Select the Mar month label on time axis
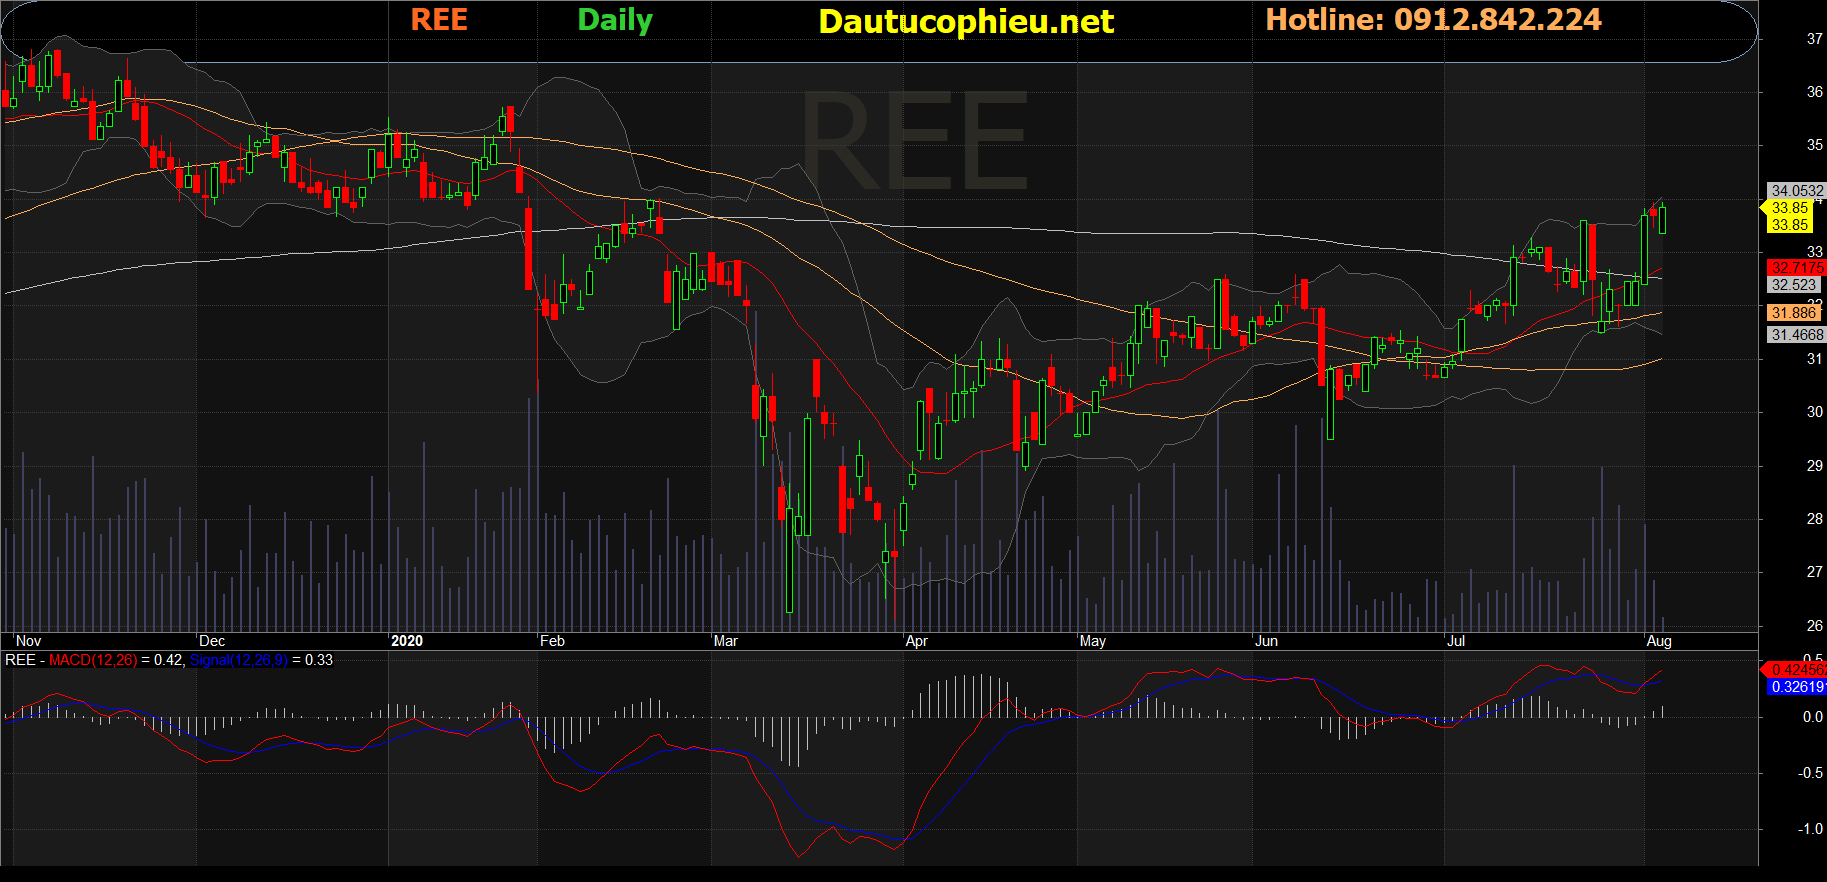 click(726, 641)
